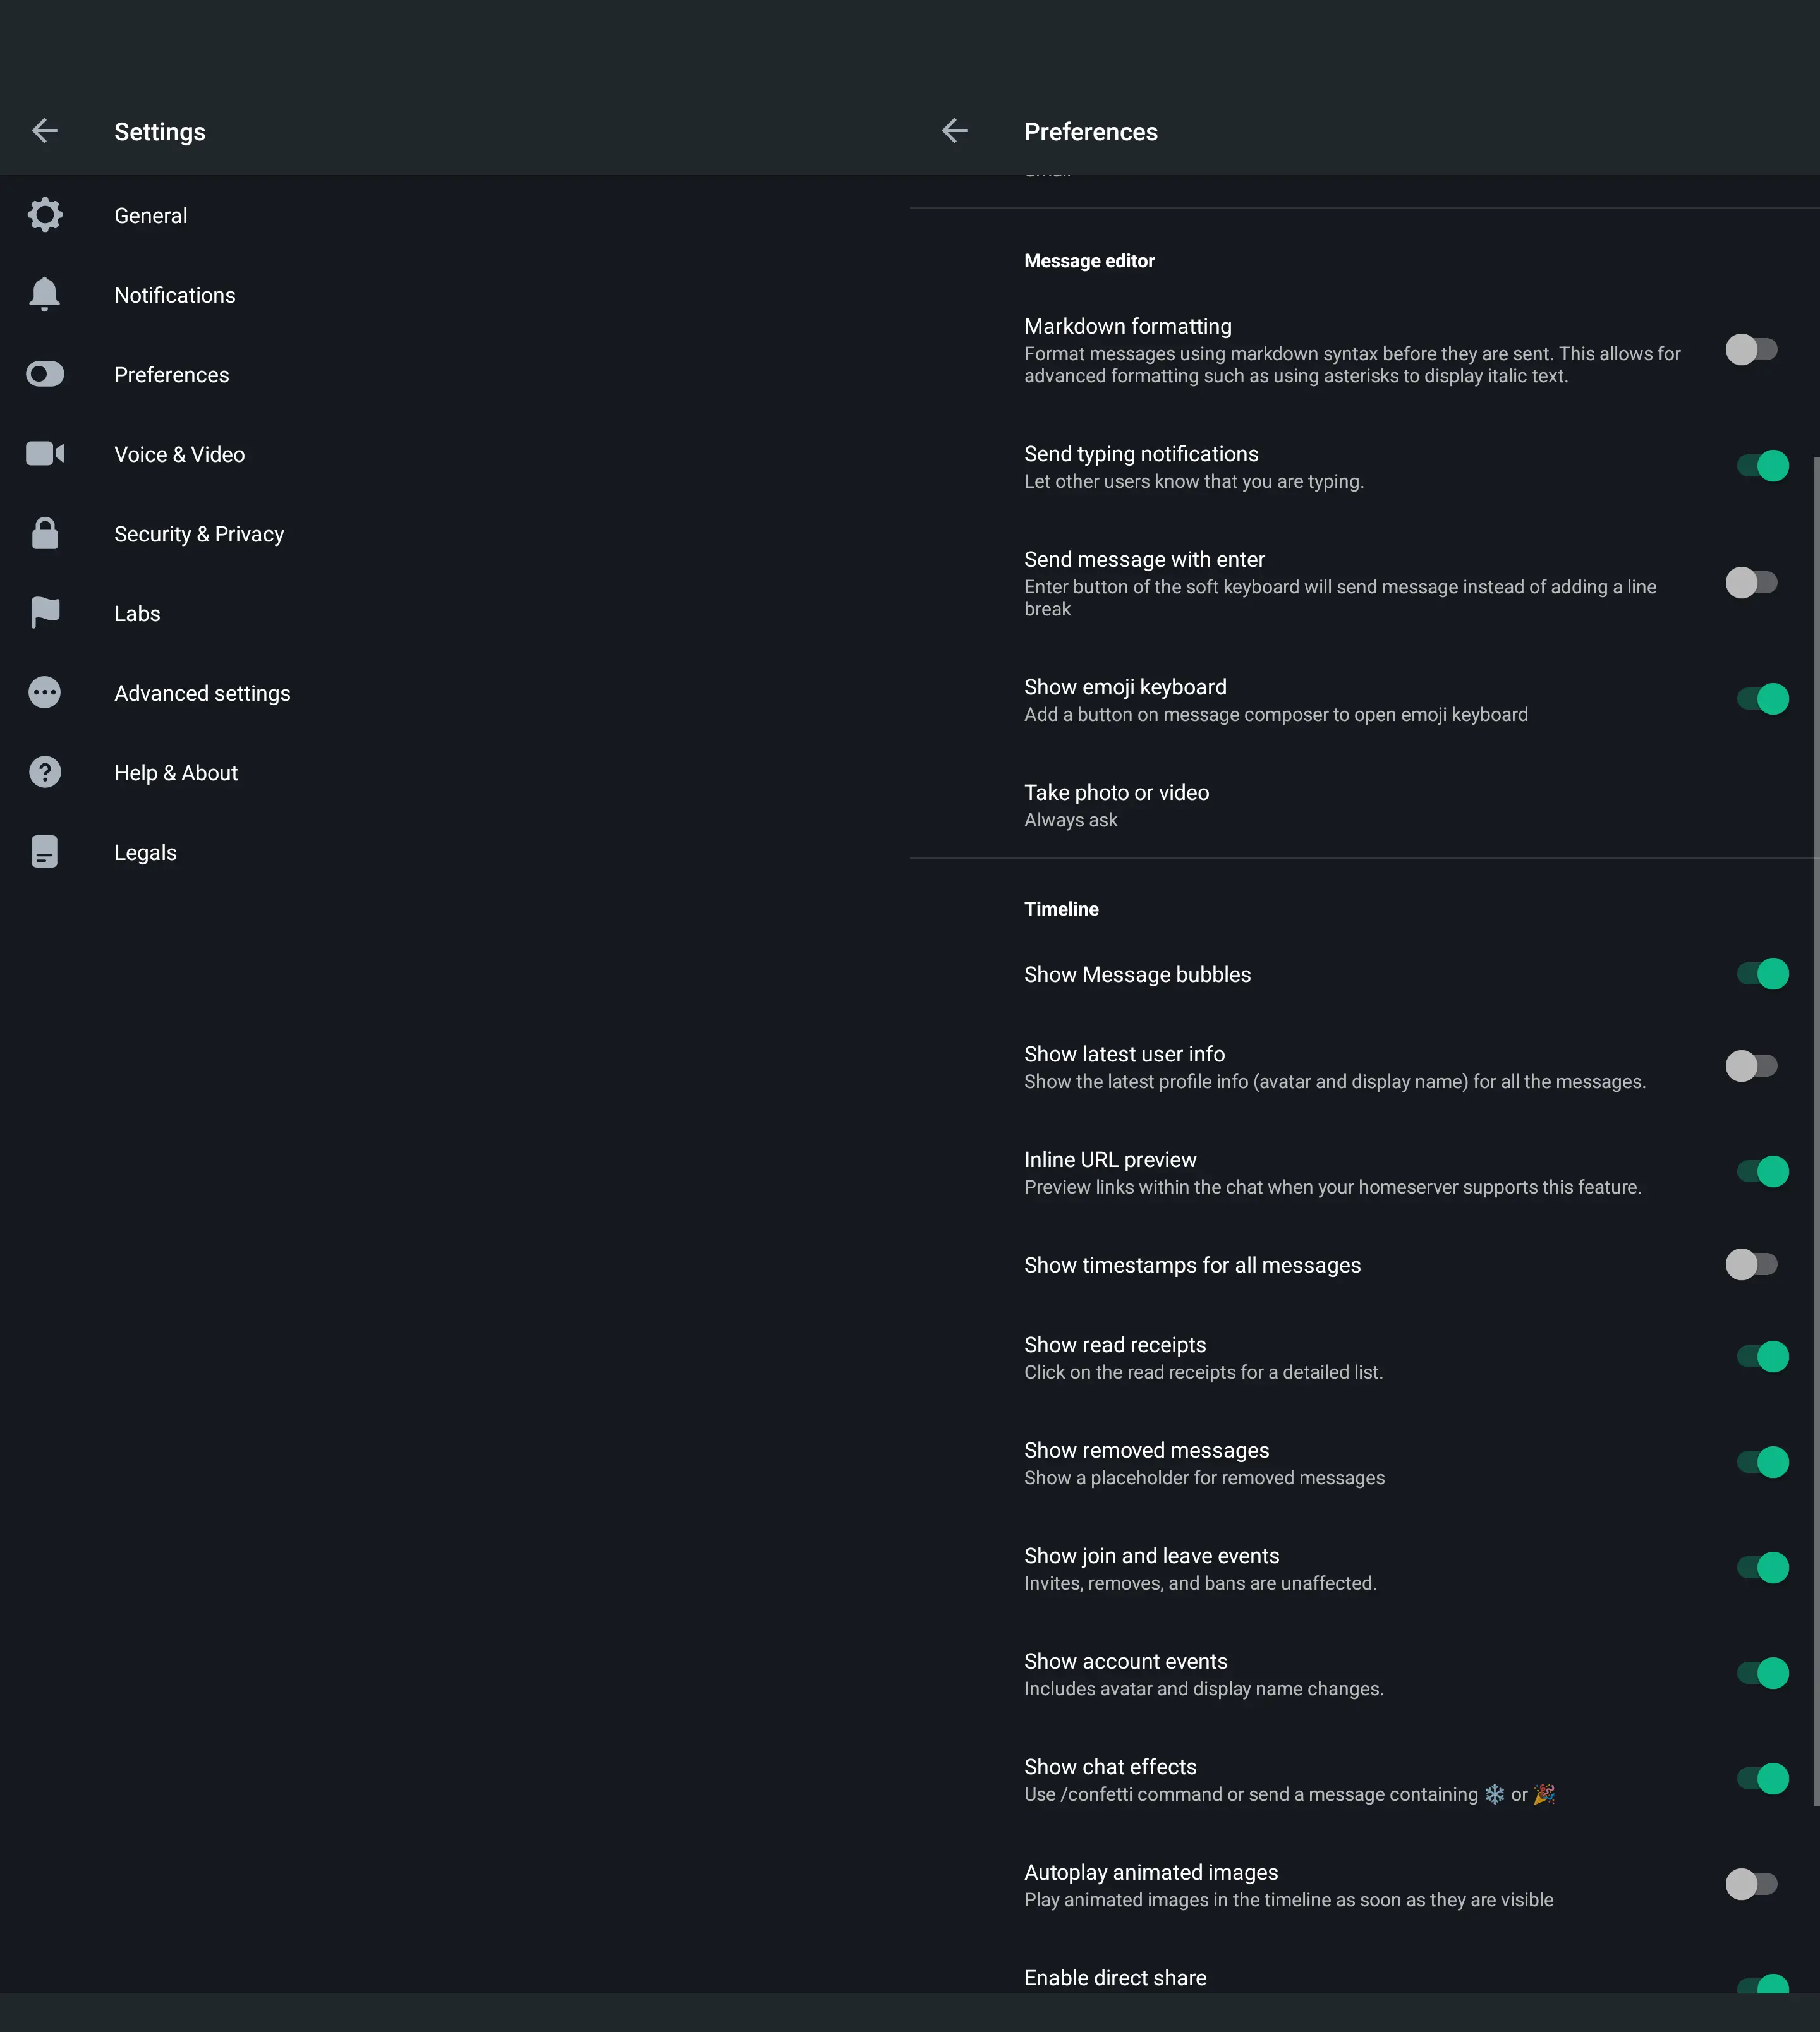This screenshot has height=2032, width=1820.
Task: Open Voice & Video settings
Action: 455,454
